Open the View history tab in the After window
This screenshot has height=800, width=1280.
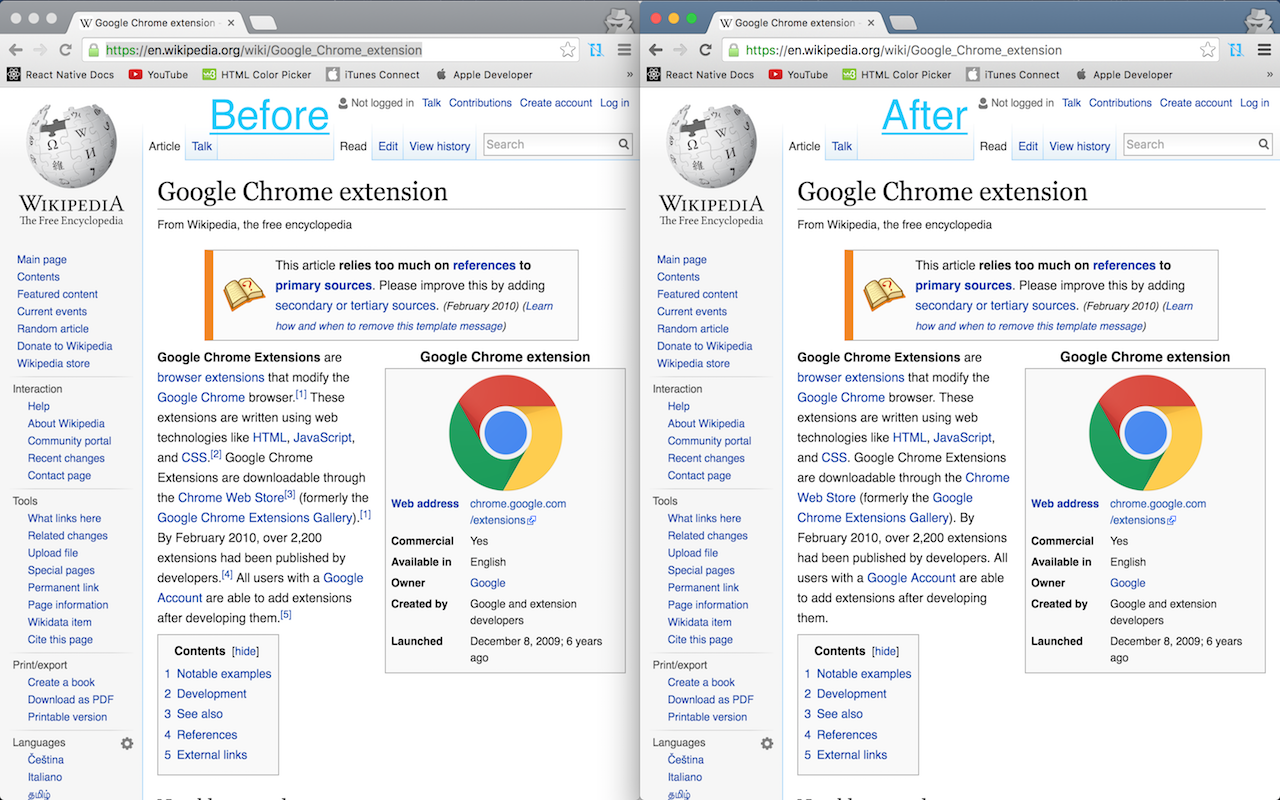1079,146
